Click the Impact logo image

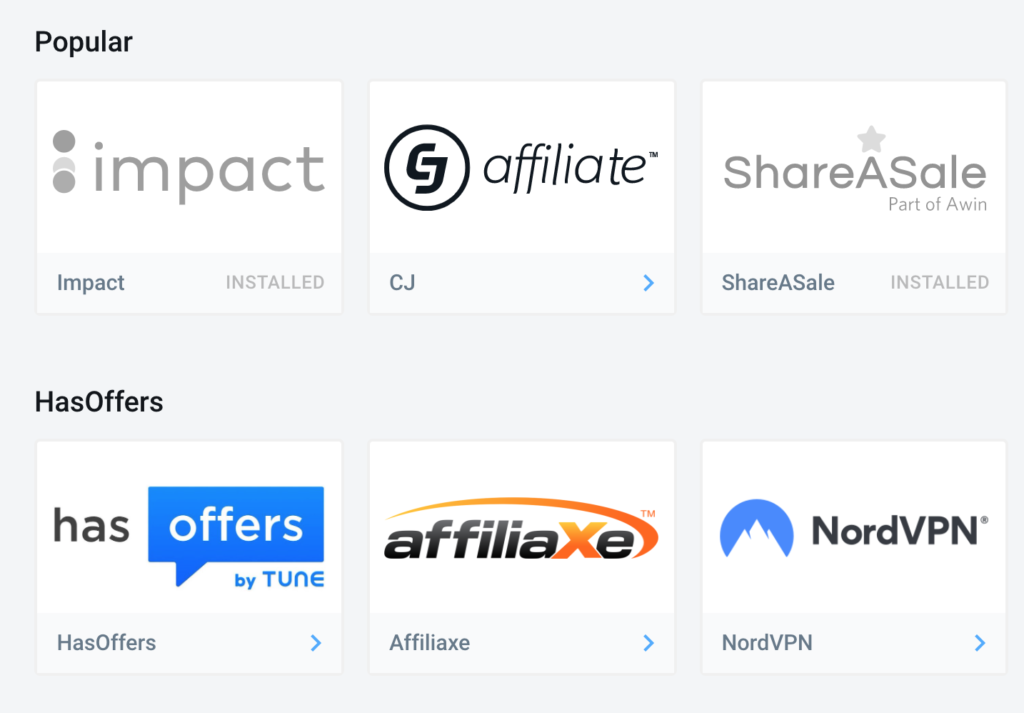(189, 166)
